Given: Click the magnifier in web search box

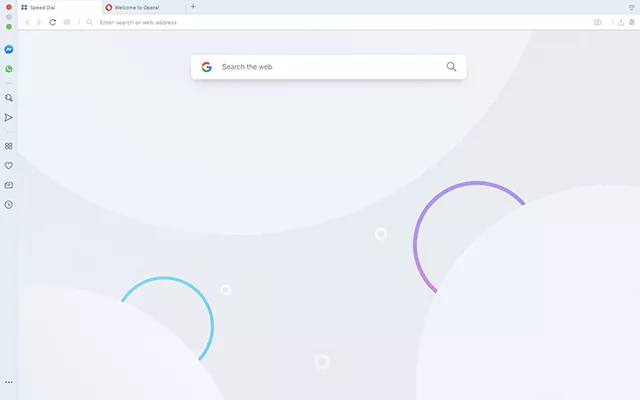Looking at the screenshot, I should click(451, 67).
